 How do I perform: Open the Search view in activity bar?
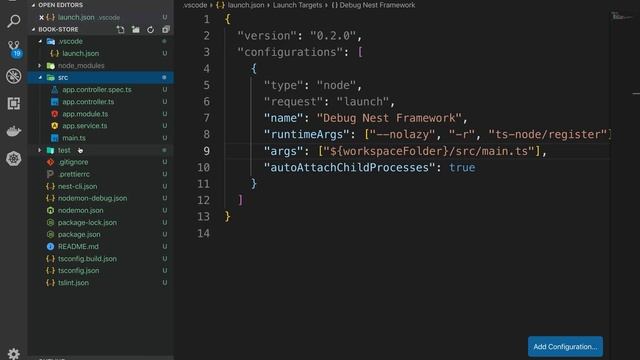[x=13, y=21]
